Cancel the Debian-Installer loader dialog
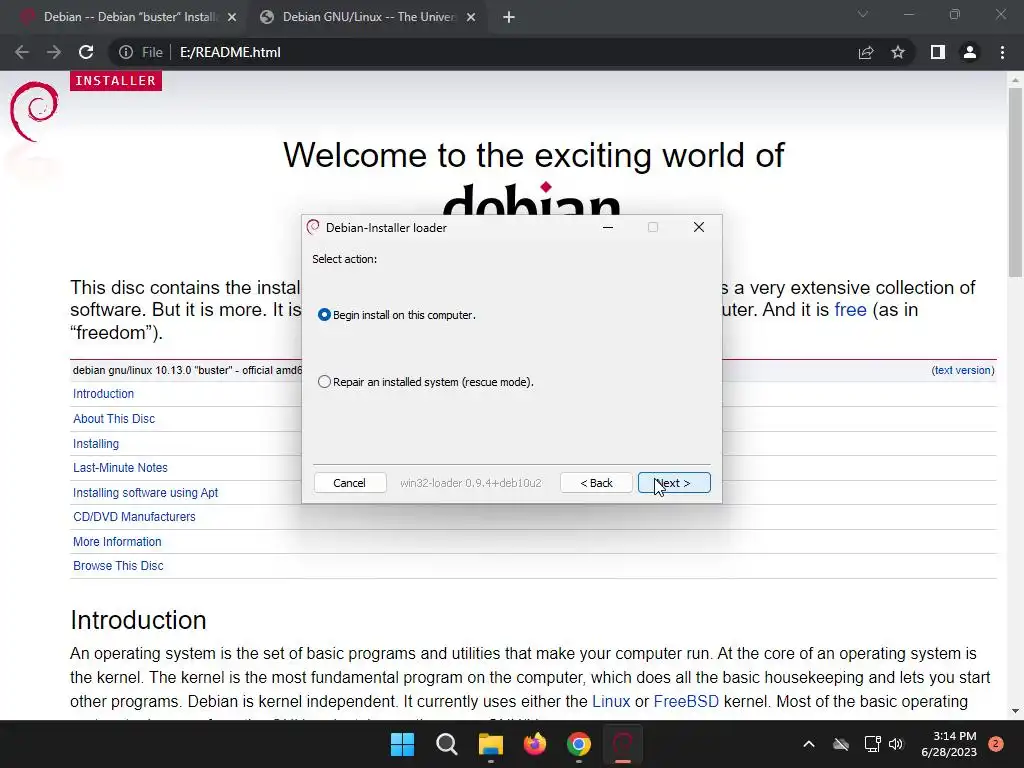This screenshot has width=1024, height=768. pos(349,483)
